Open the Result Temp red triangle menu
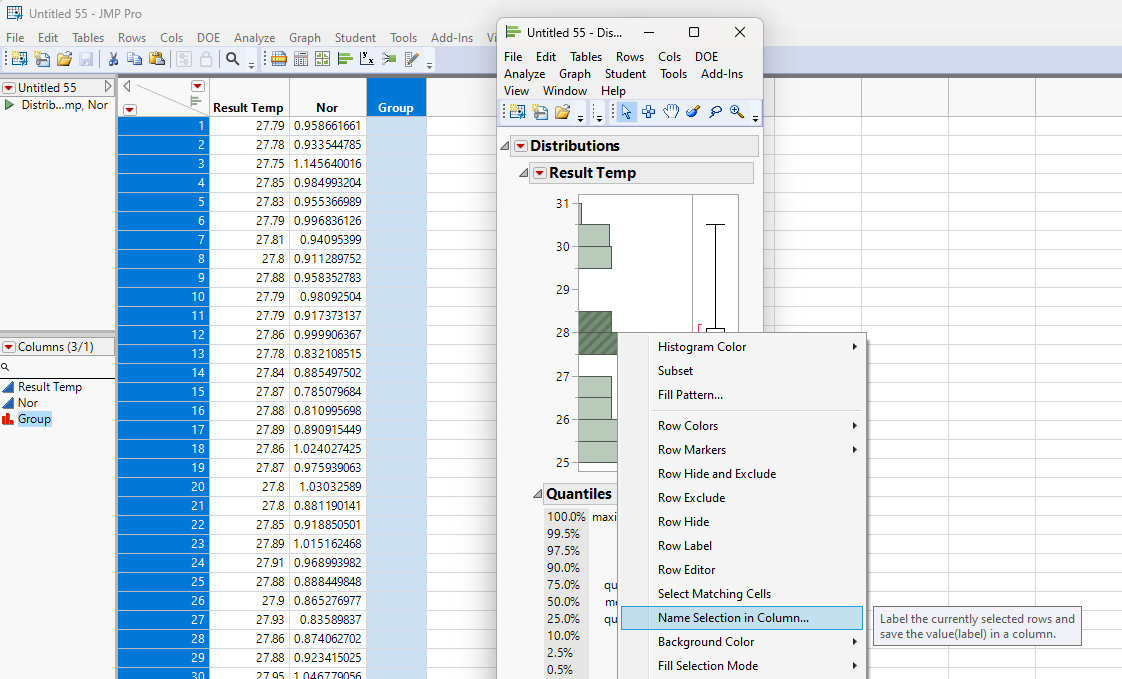This screenshot has height=679, width=1122. (x=539, y=173)
